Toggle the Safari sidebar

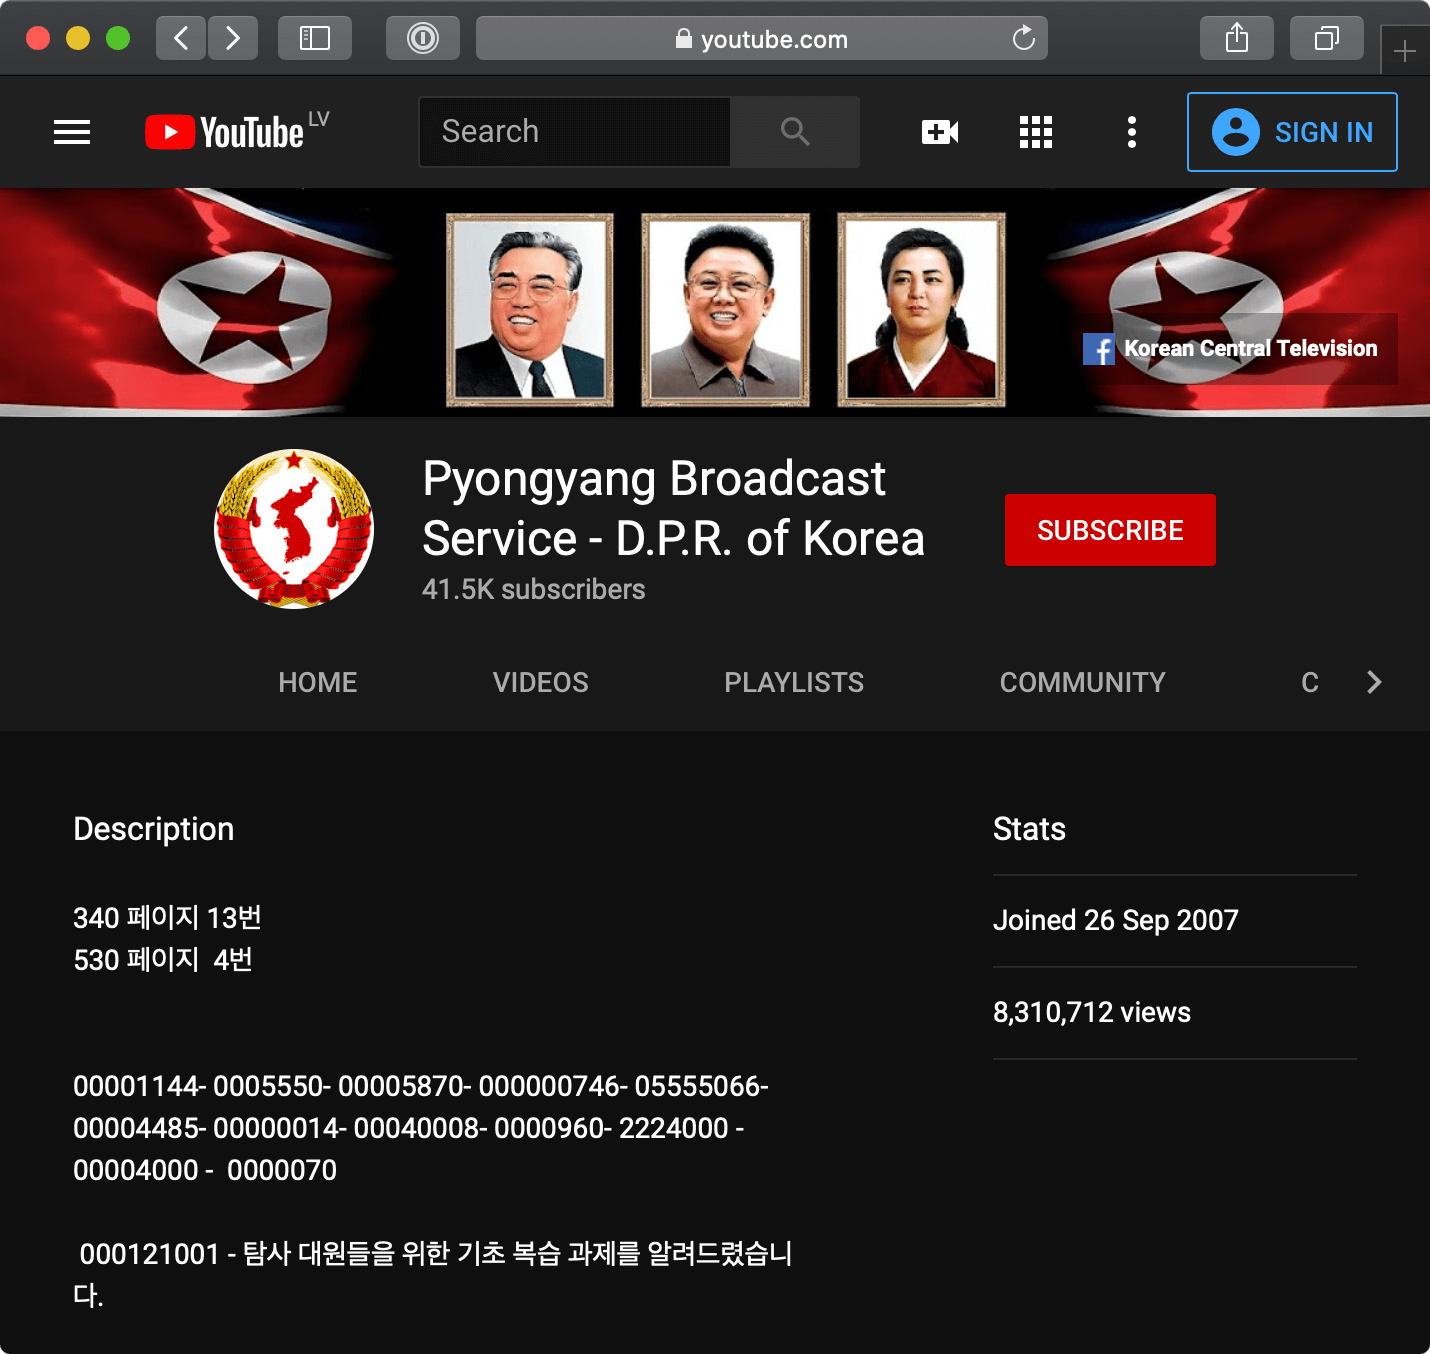(x=315, y=39)
